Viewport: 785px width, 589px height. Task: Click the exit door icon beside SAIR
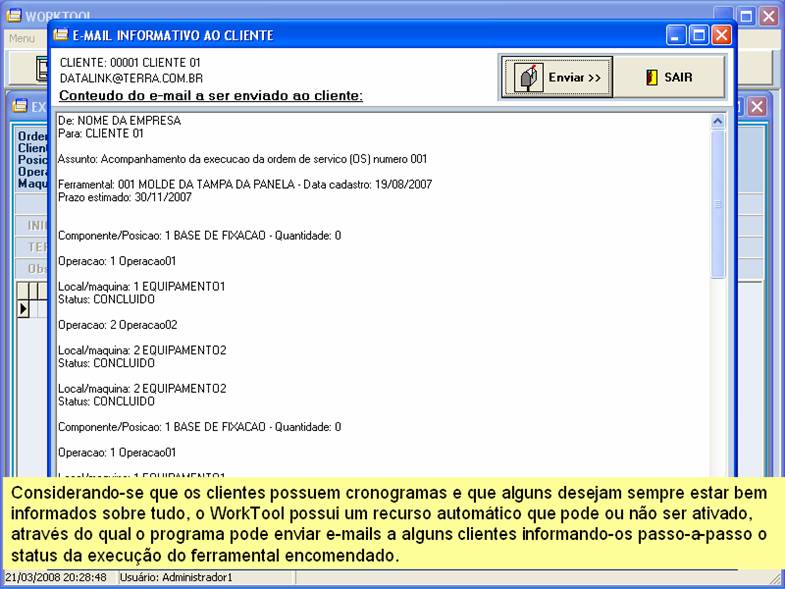[x=651, y=77]
